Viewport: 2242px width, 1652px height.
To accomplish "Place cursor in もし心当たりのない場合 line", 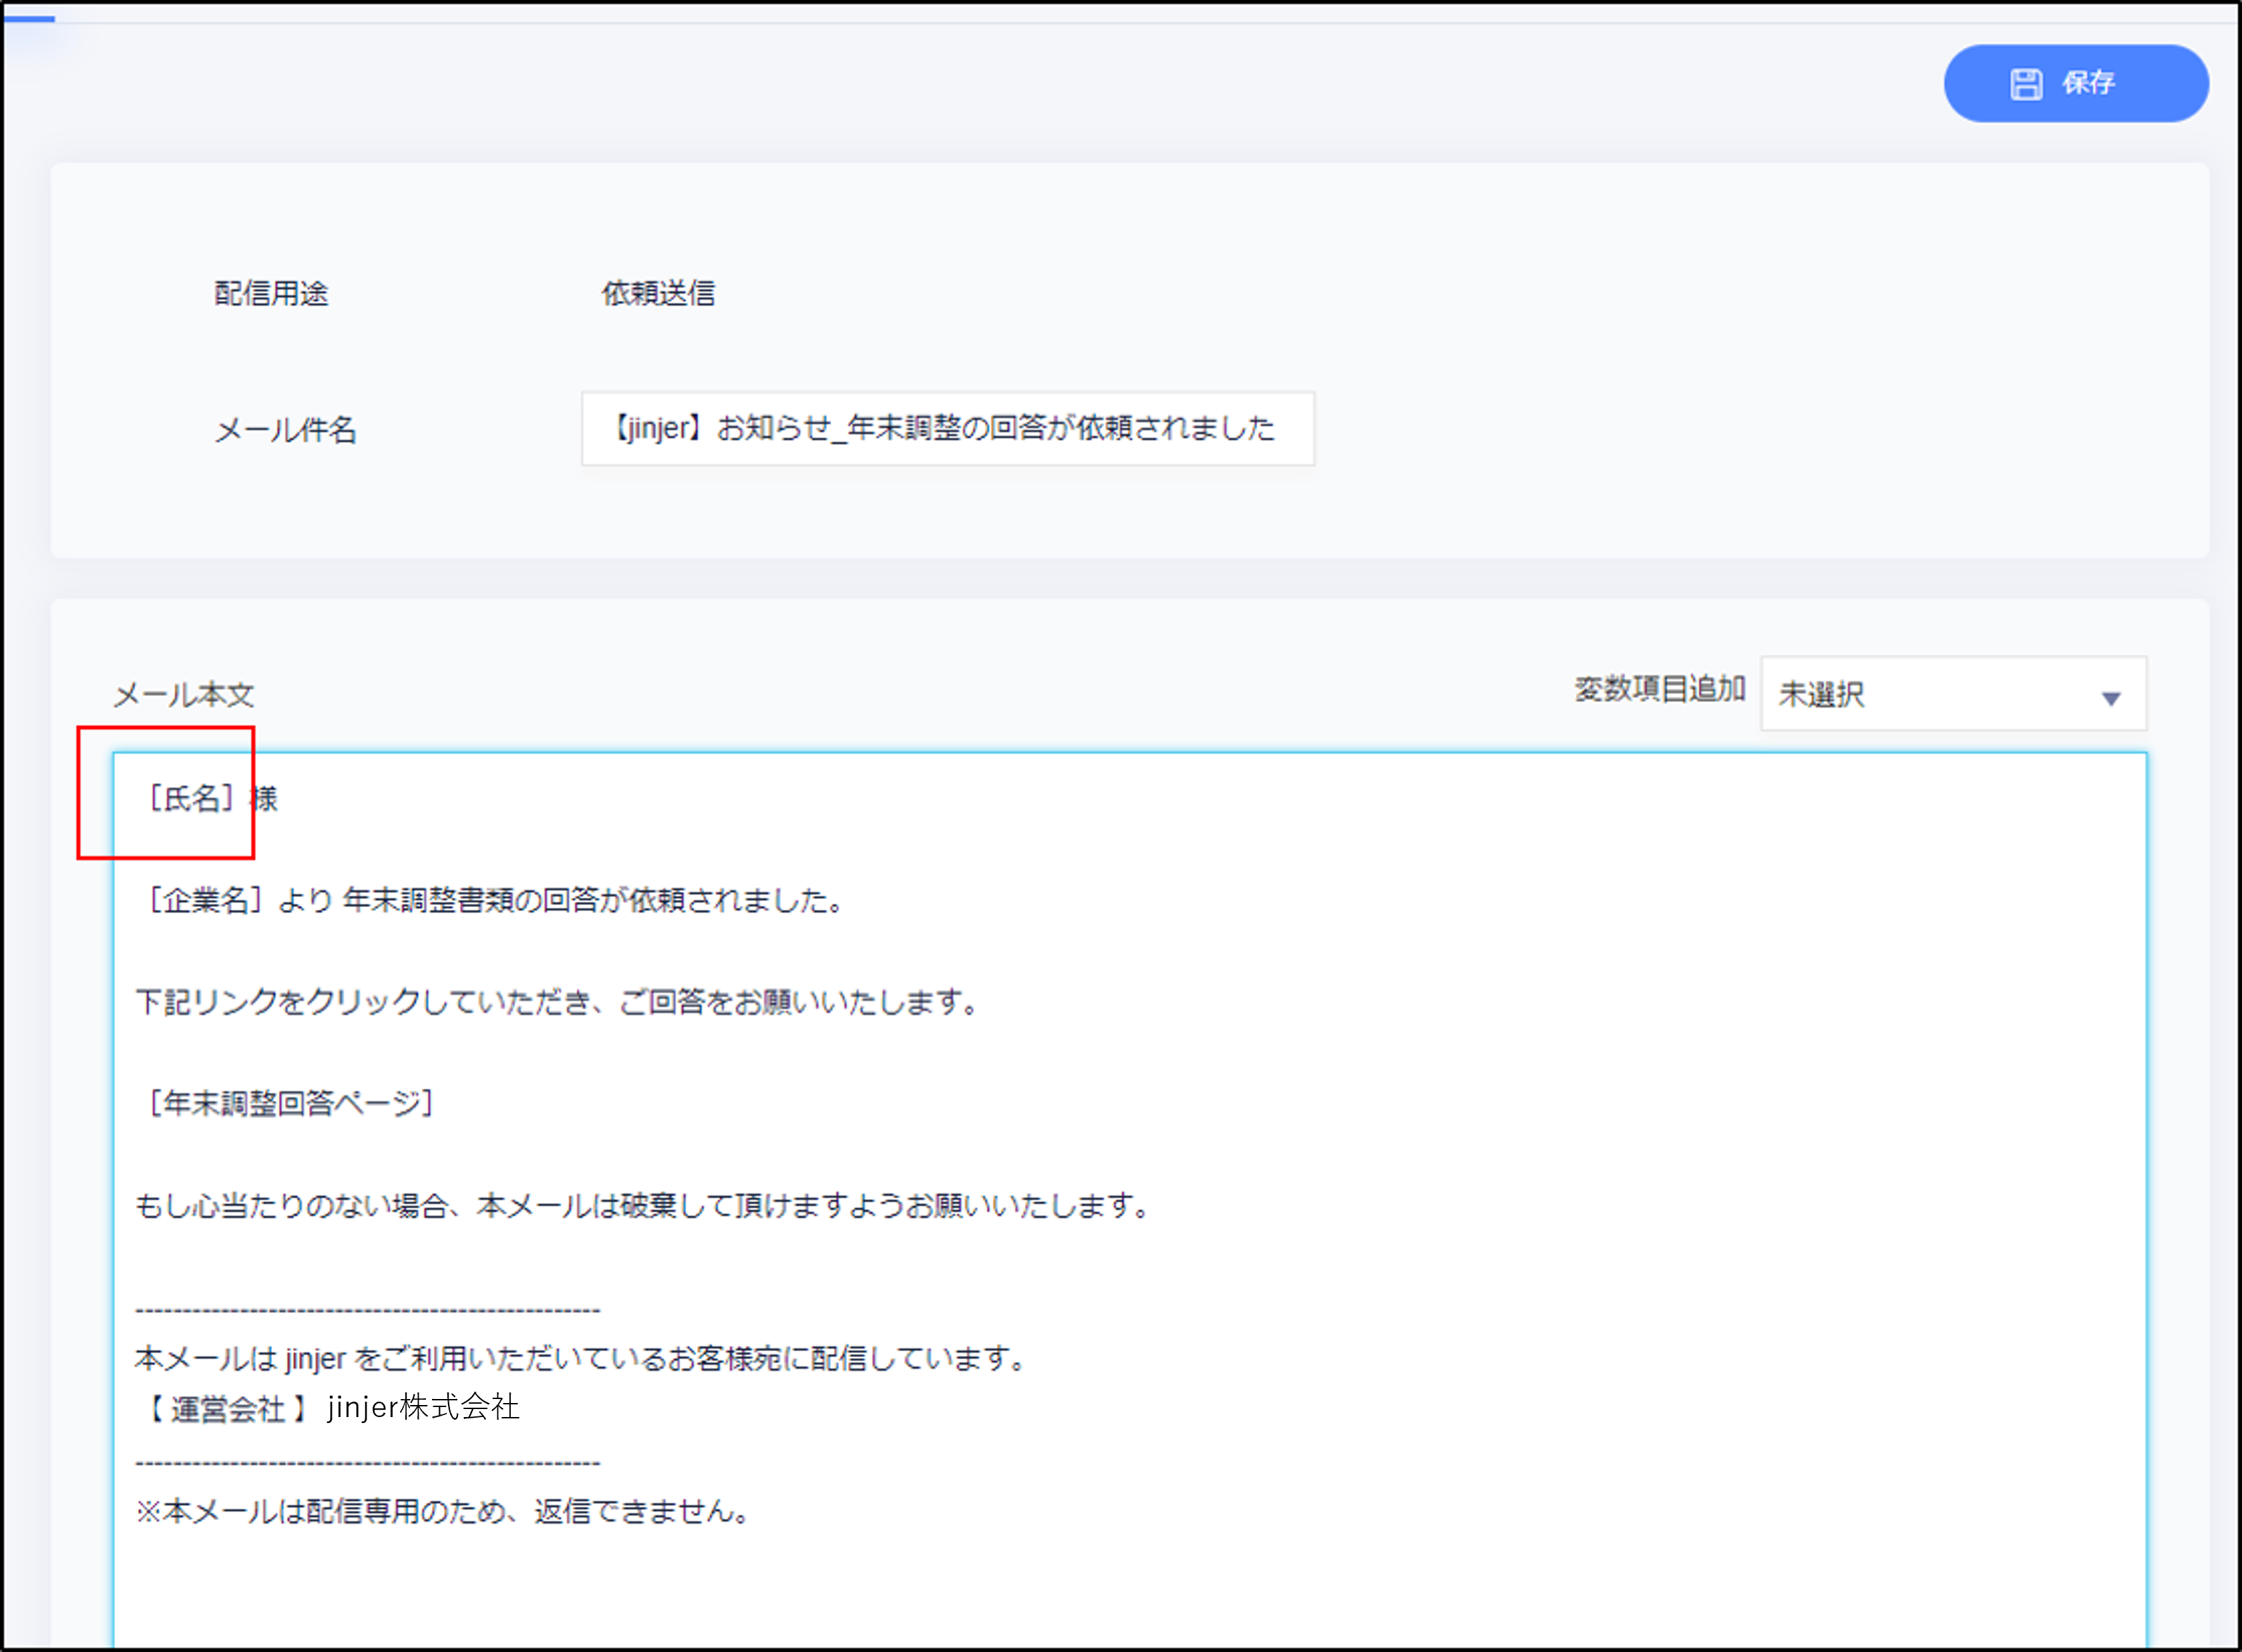I will tap(642, 1206).
